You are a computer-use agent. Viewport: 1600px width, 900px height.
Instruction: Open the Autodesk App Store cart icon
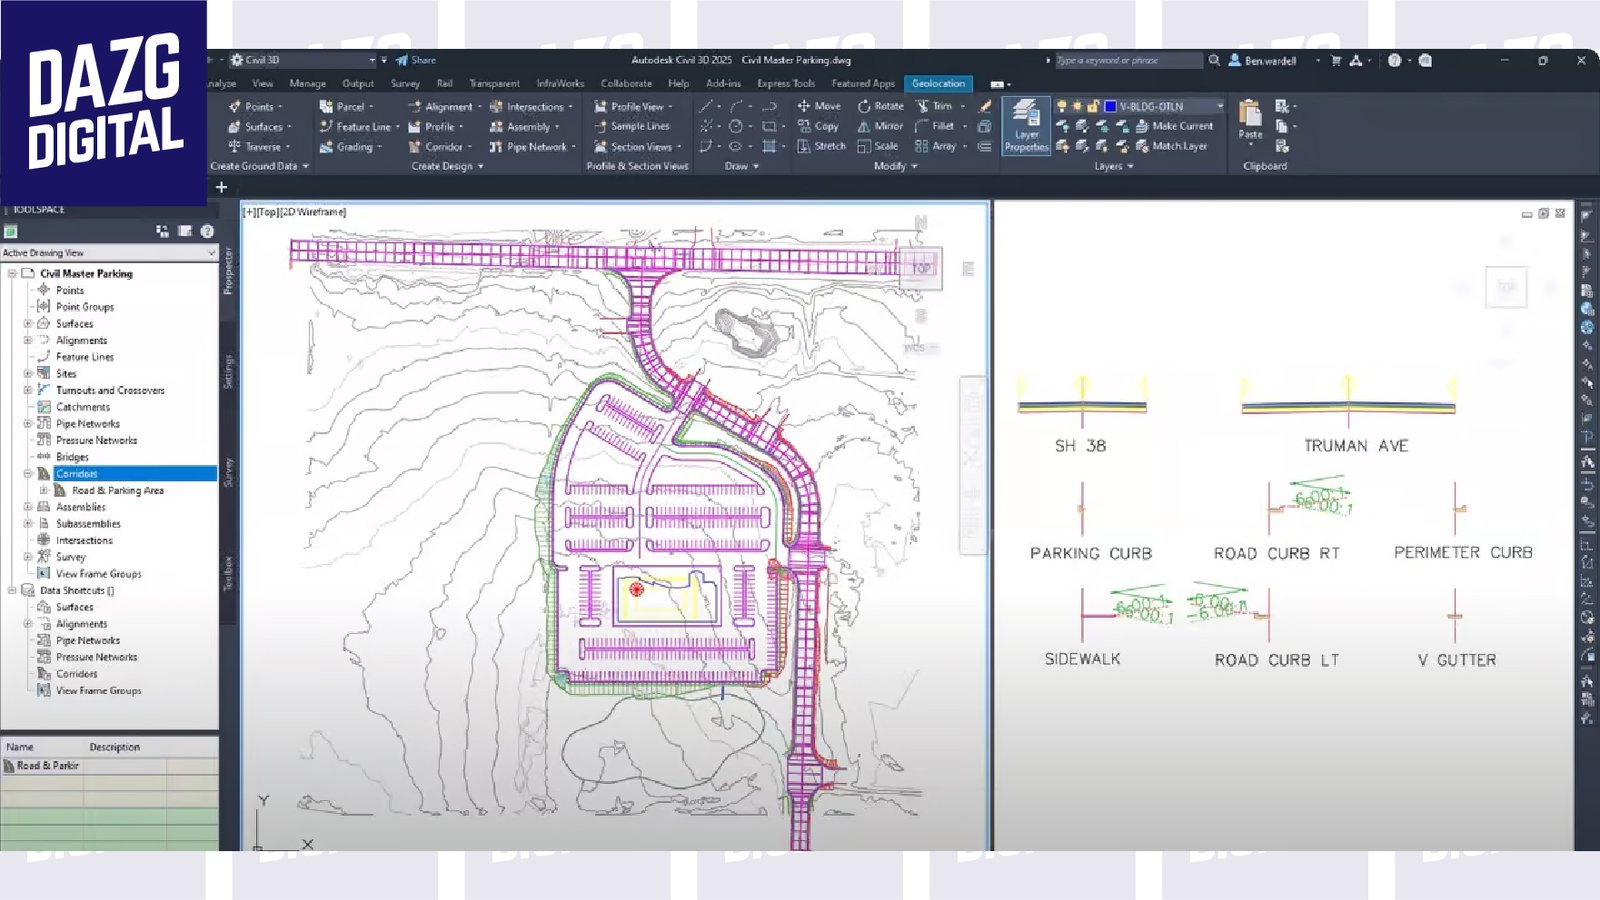click(1335, 60)
